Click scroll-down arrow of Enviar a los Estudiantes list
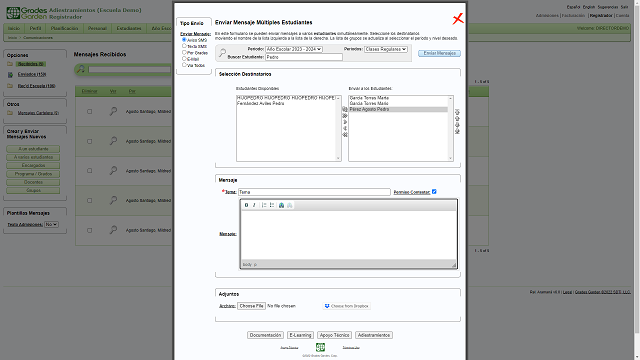640x360 pixels. [450, 158]
